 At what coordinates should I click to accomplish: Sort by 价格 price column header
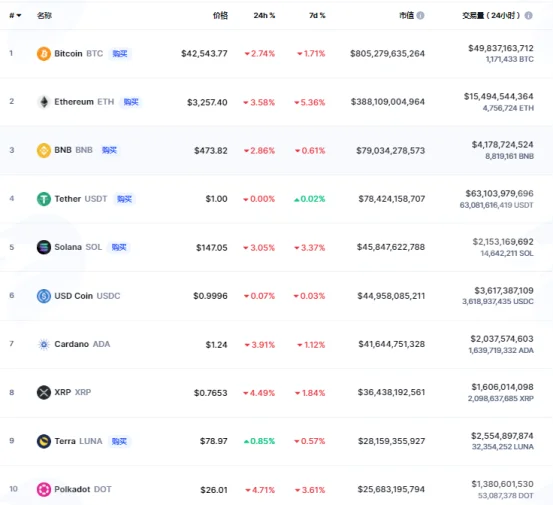220,16
